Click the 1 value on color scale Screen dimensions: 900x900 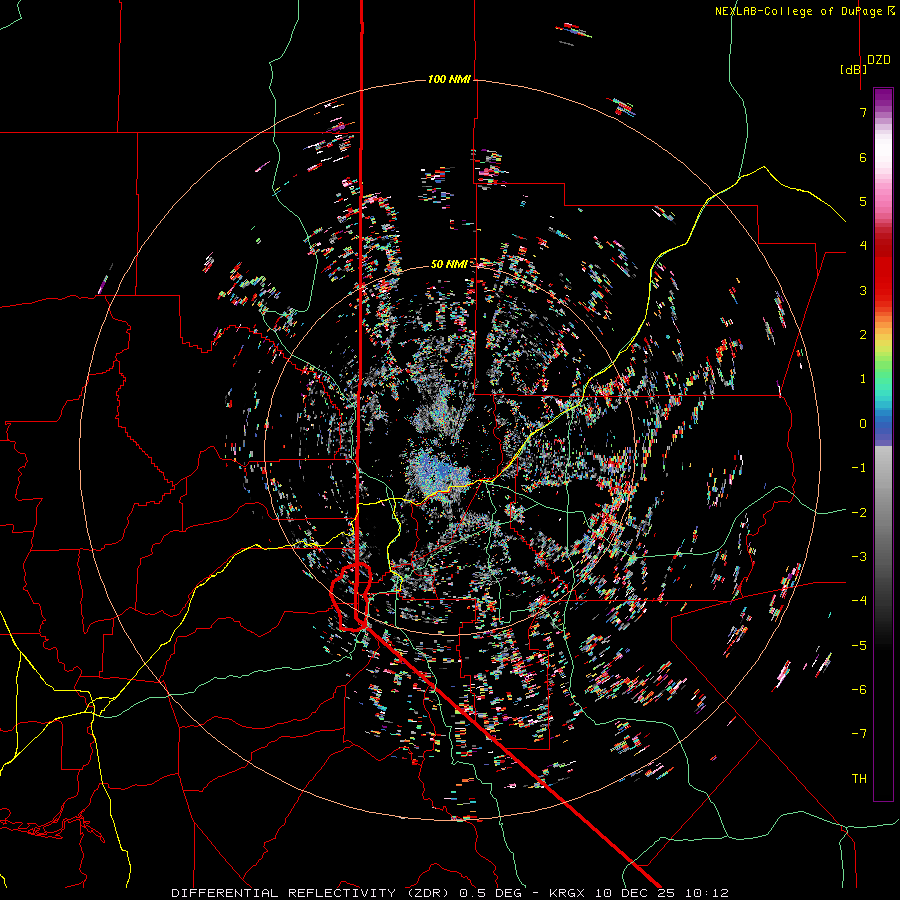click(863, 379)
